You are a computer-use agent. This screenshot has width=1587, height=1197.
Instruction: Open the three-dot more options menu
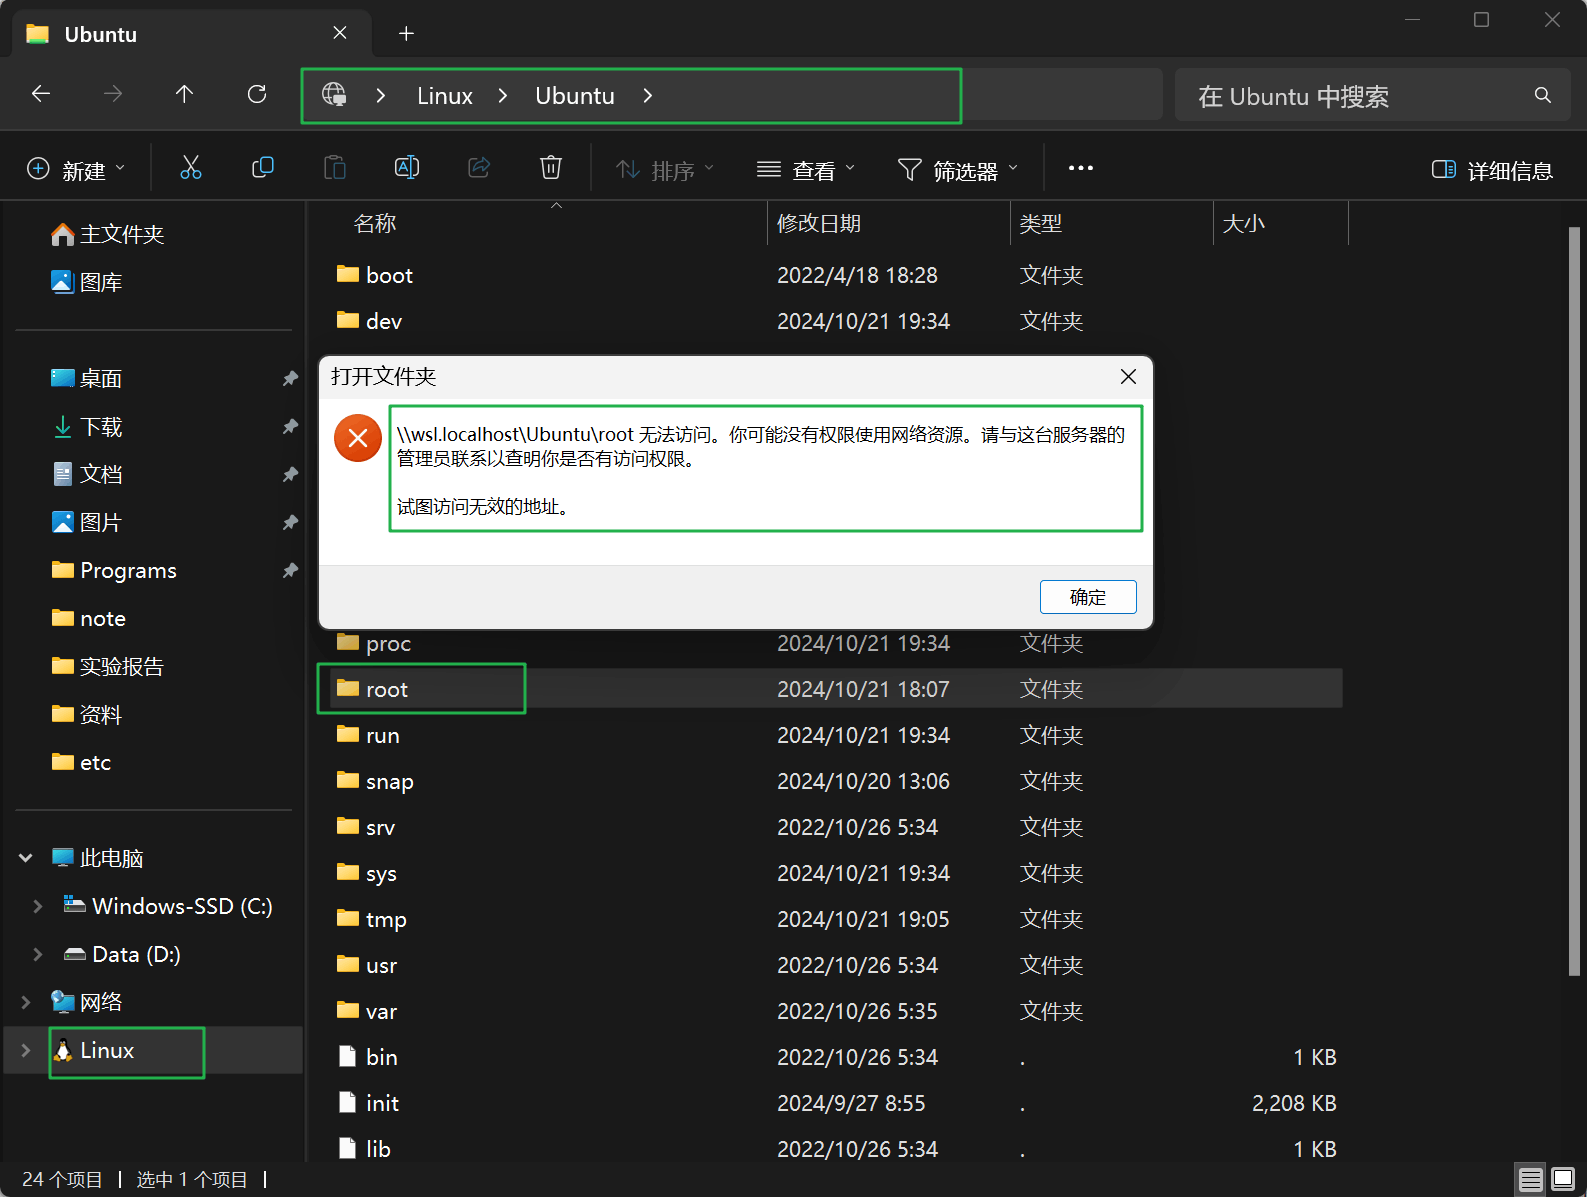click(1081, 168)
